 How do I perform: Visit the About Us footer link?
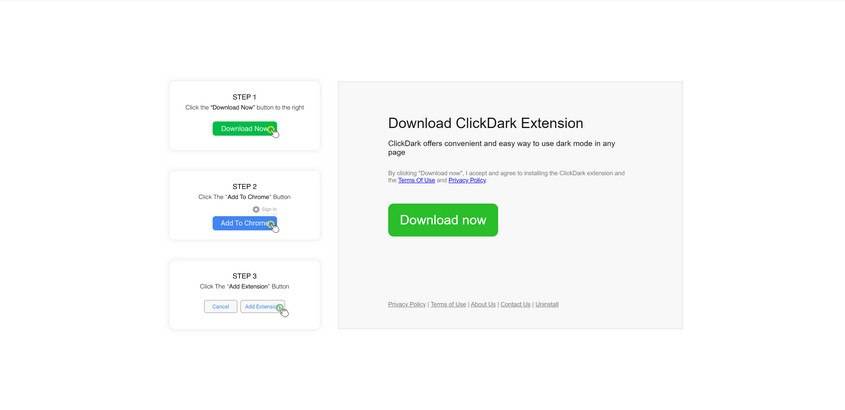click(483, 304)
